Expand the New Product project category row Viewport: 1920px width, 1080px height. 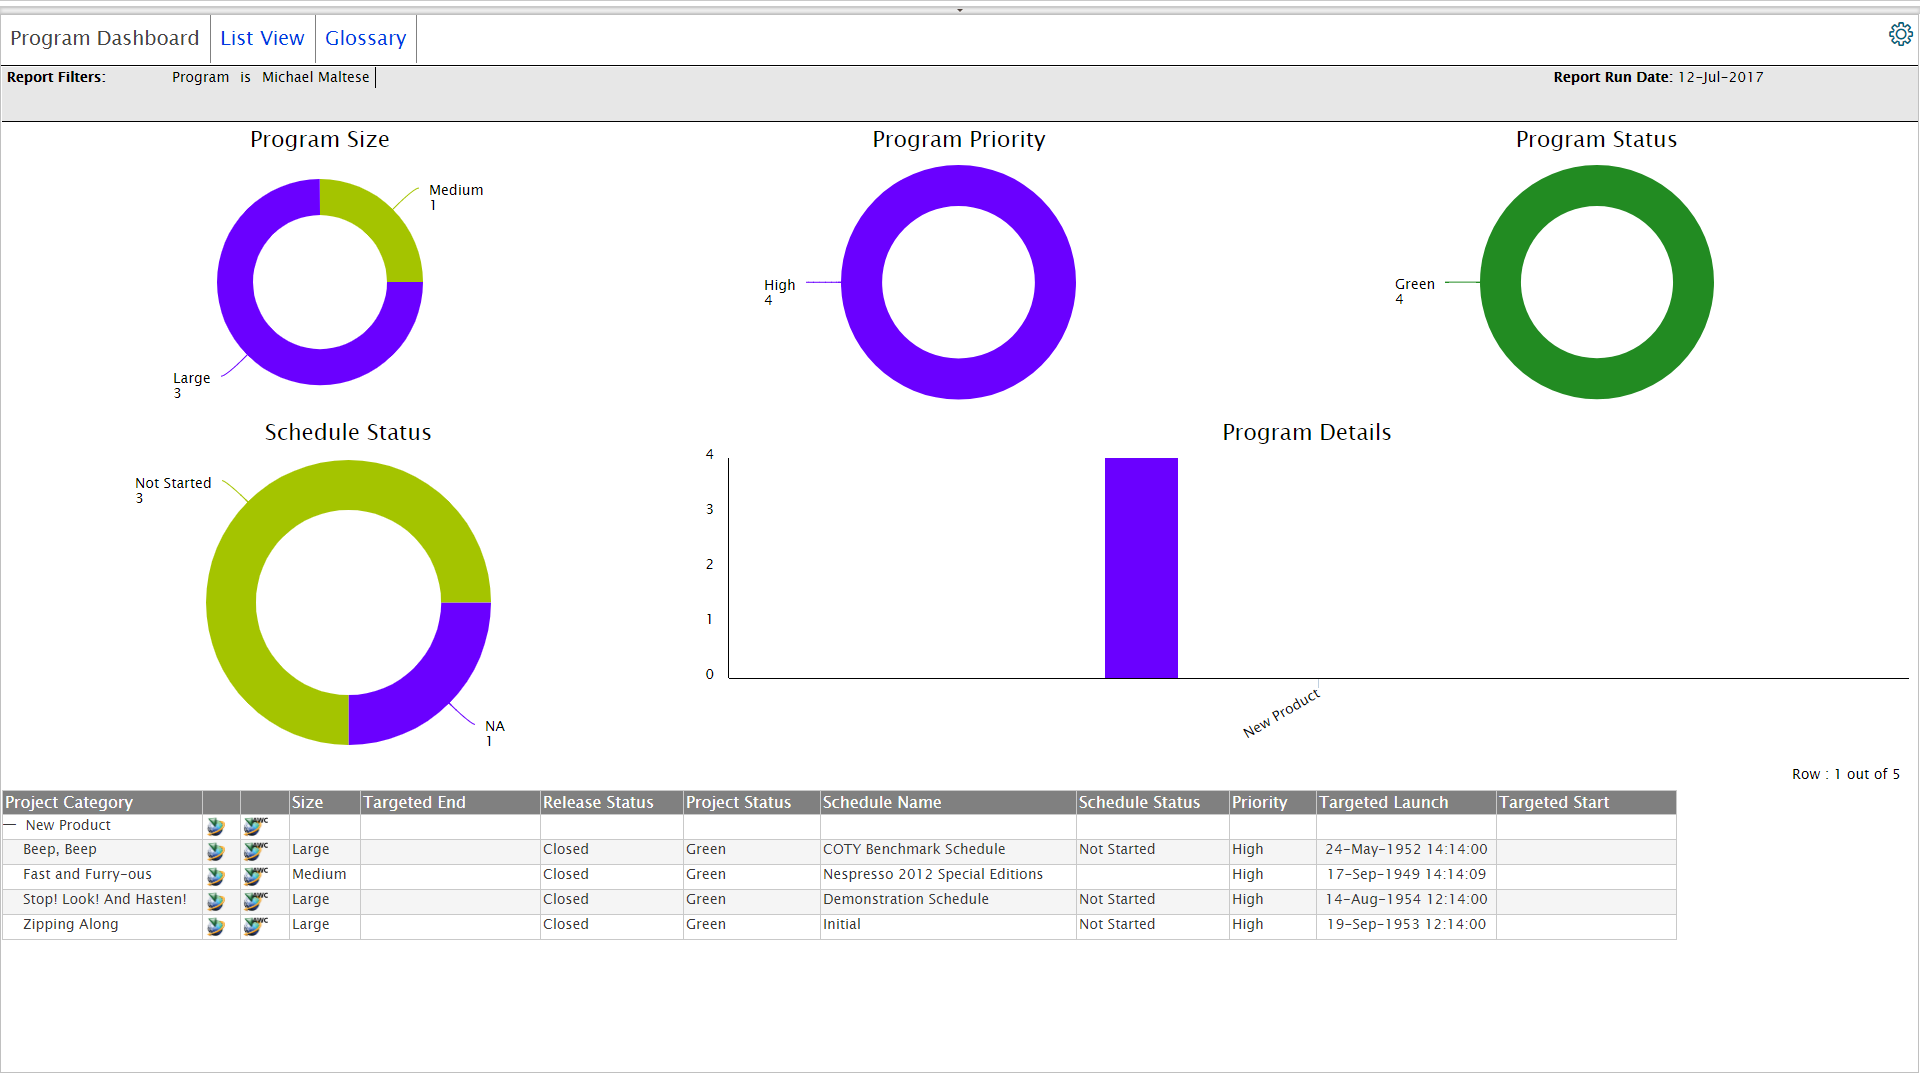(x=11, y=823)
